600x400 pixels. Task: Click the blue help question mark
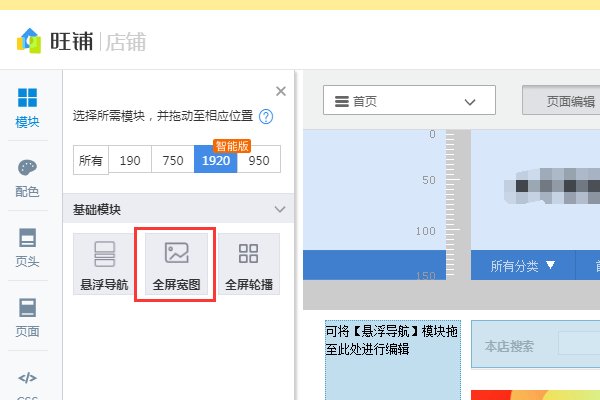pos(266,116)
